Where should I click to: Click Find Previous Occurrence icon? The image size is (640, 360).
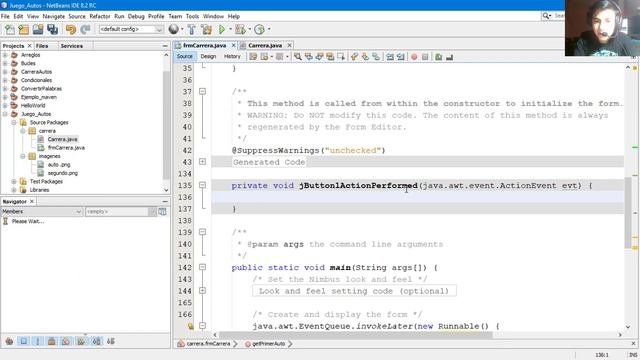click(309, 57)
